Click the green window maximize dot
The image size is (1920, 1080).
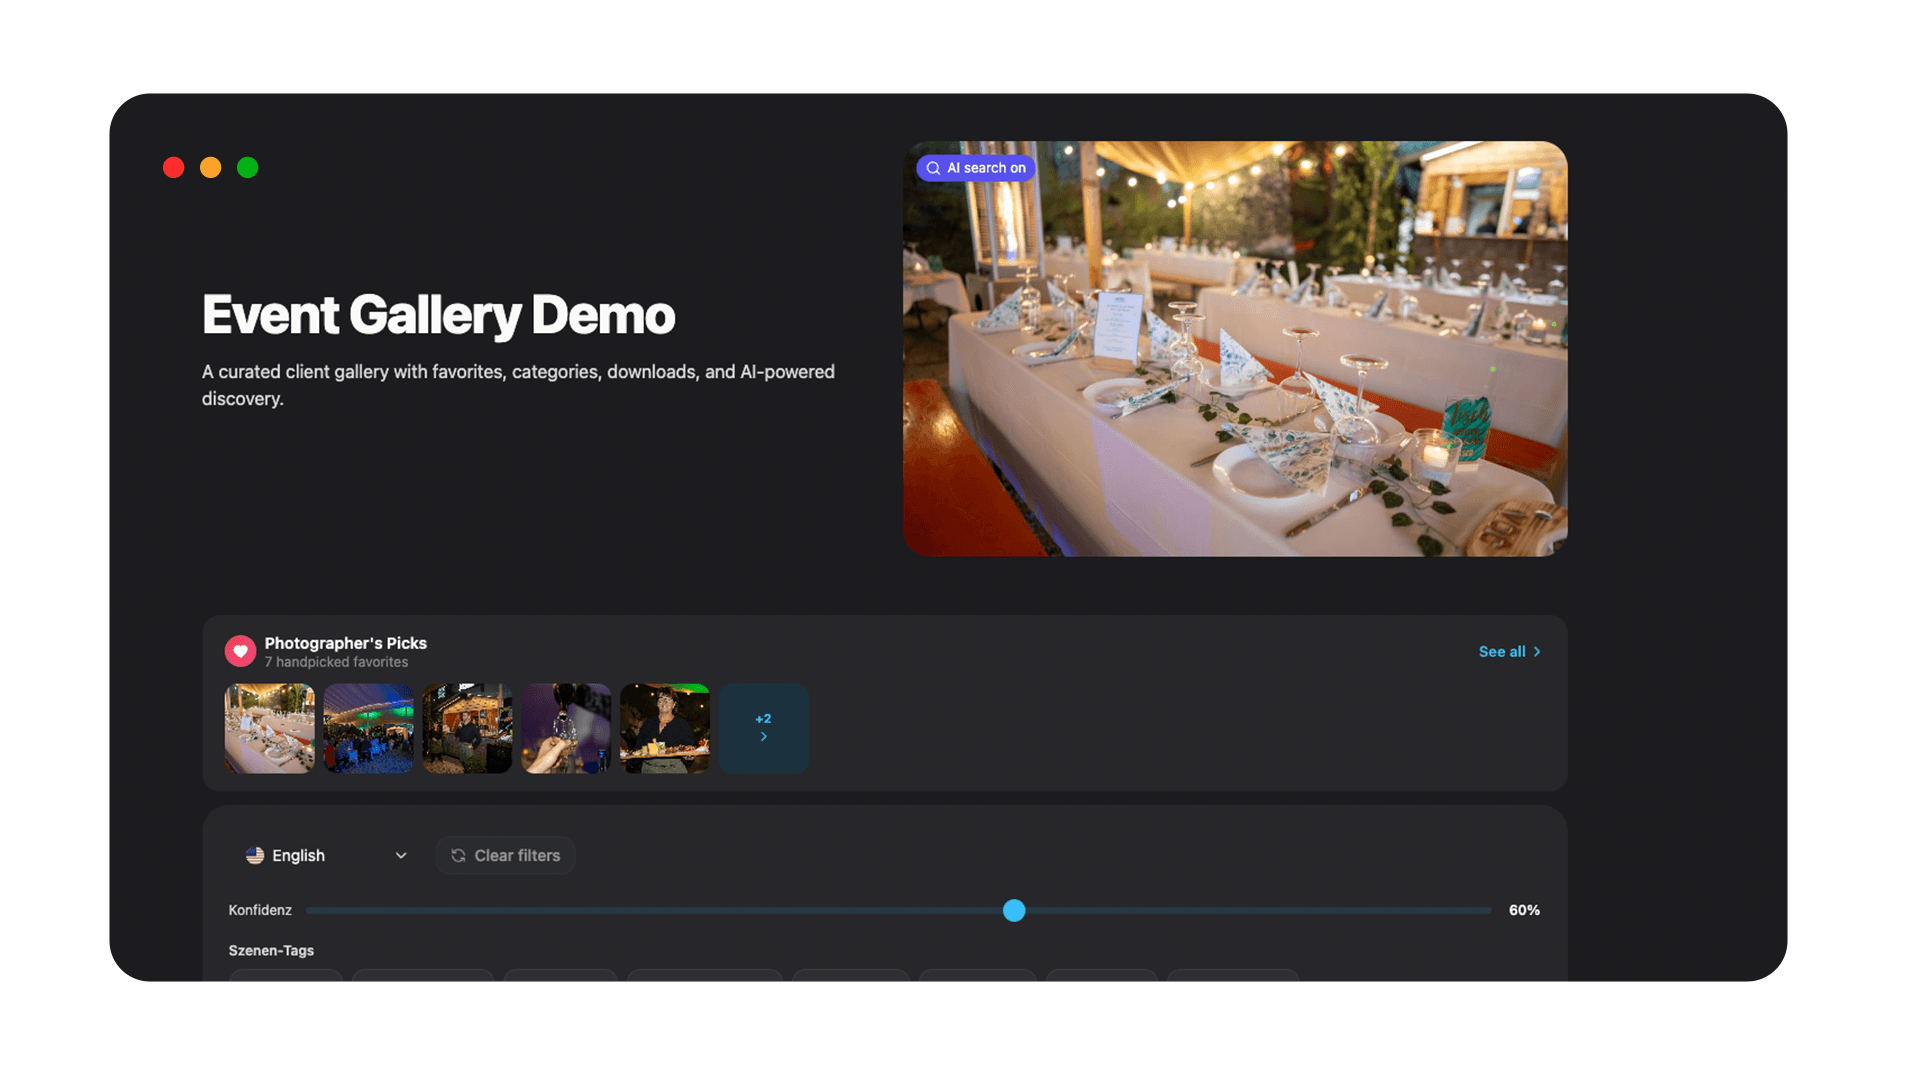[248, 168]
